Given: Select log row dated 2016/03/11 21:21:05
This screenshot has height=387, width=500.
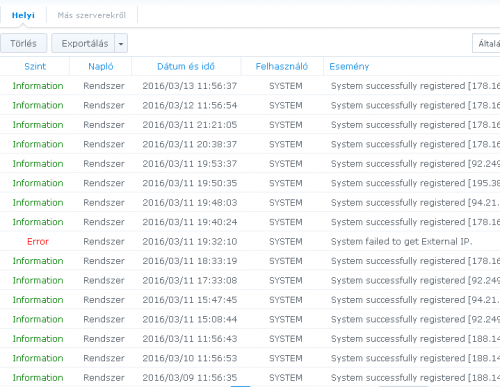Looking at the screenshot, I should [250, 125].
